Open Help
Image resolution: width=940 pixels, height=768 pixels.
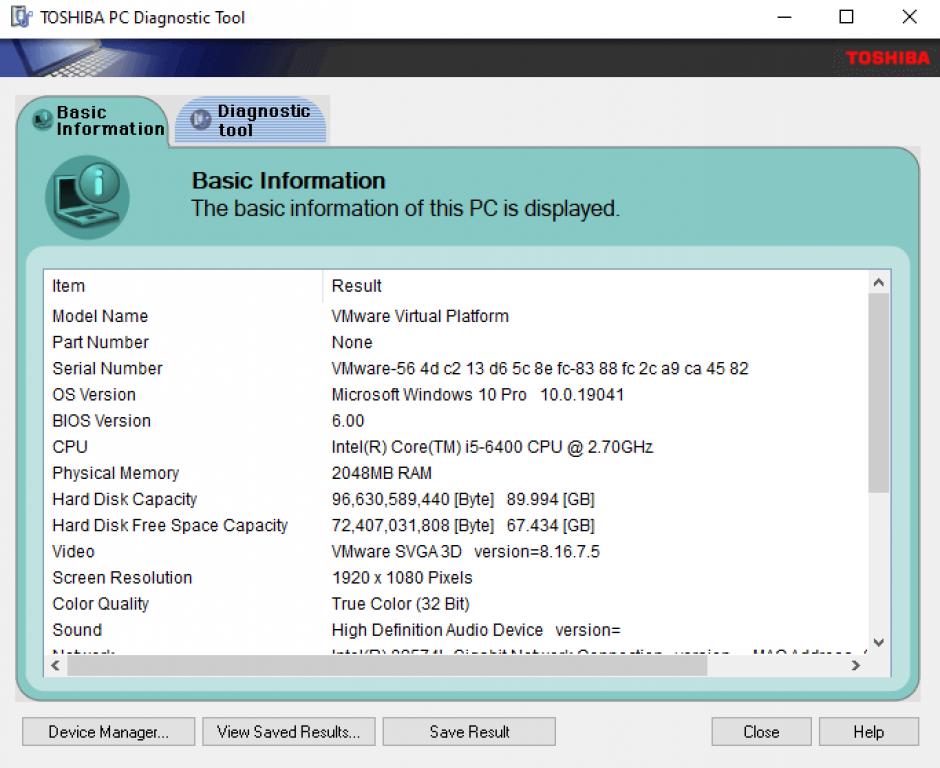point(869,731)
